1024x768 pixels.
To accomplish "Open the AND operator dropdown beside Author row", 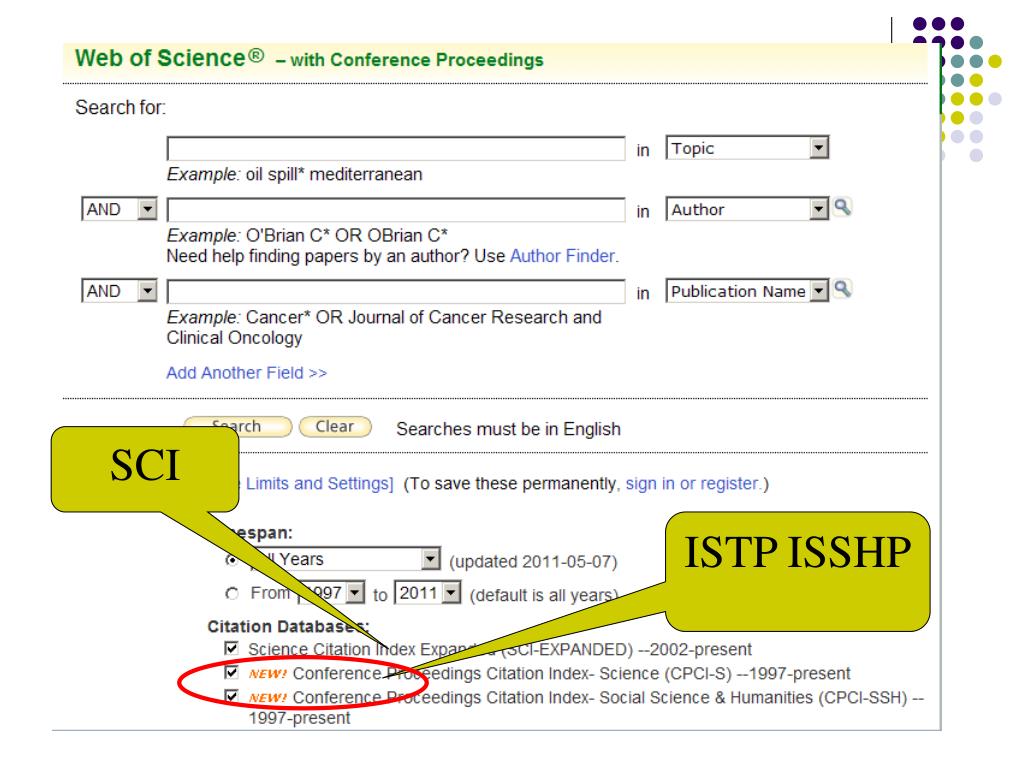I will [x=120, y=209].
